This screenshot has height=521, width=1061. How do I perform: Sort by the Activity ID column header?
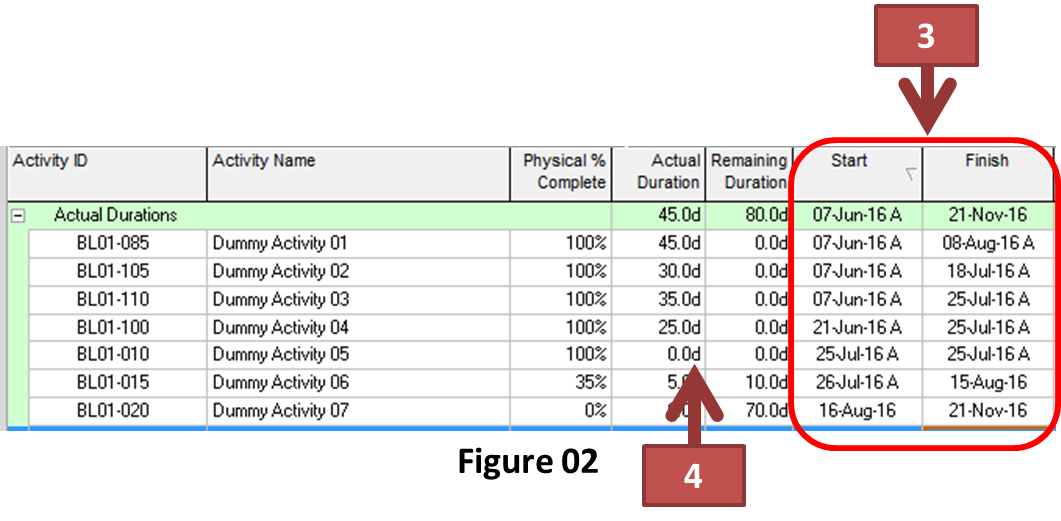coord(106,174)
